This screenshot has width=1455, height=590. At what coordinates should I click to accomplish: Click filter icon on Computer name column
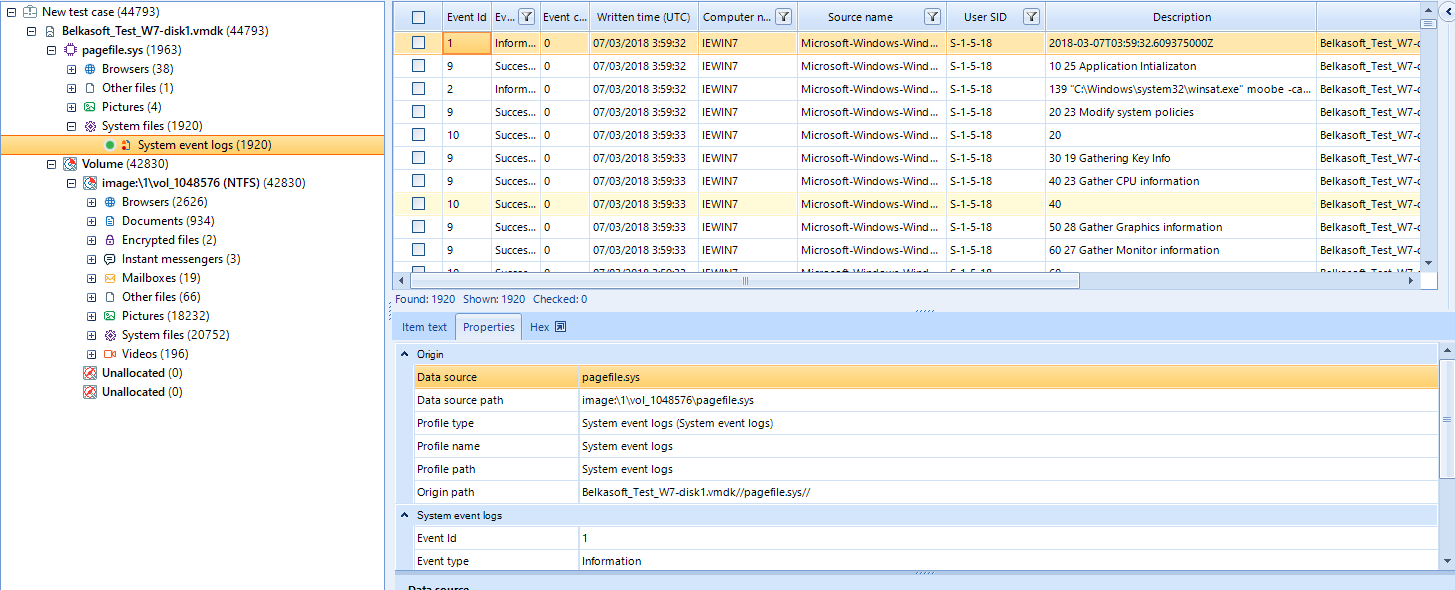783,17
